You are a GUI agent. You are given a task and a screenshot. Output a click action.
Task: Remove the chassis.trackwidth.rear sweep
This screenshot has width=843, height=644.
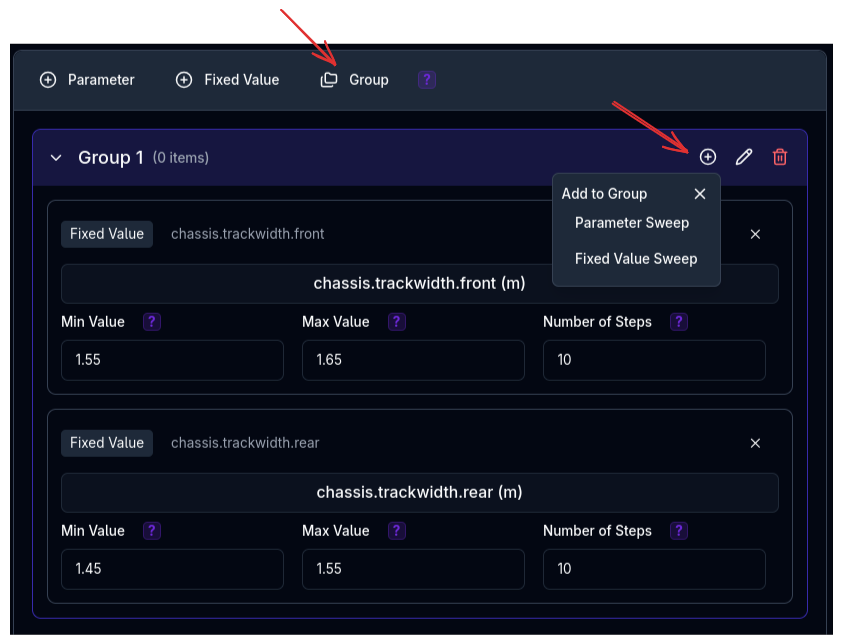pos(755,443)
